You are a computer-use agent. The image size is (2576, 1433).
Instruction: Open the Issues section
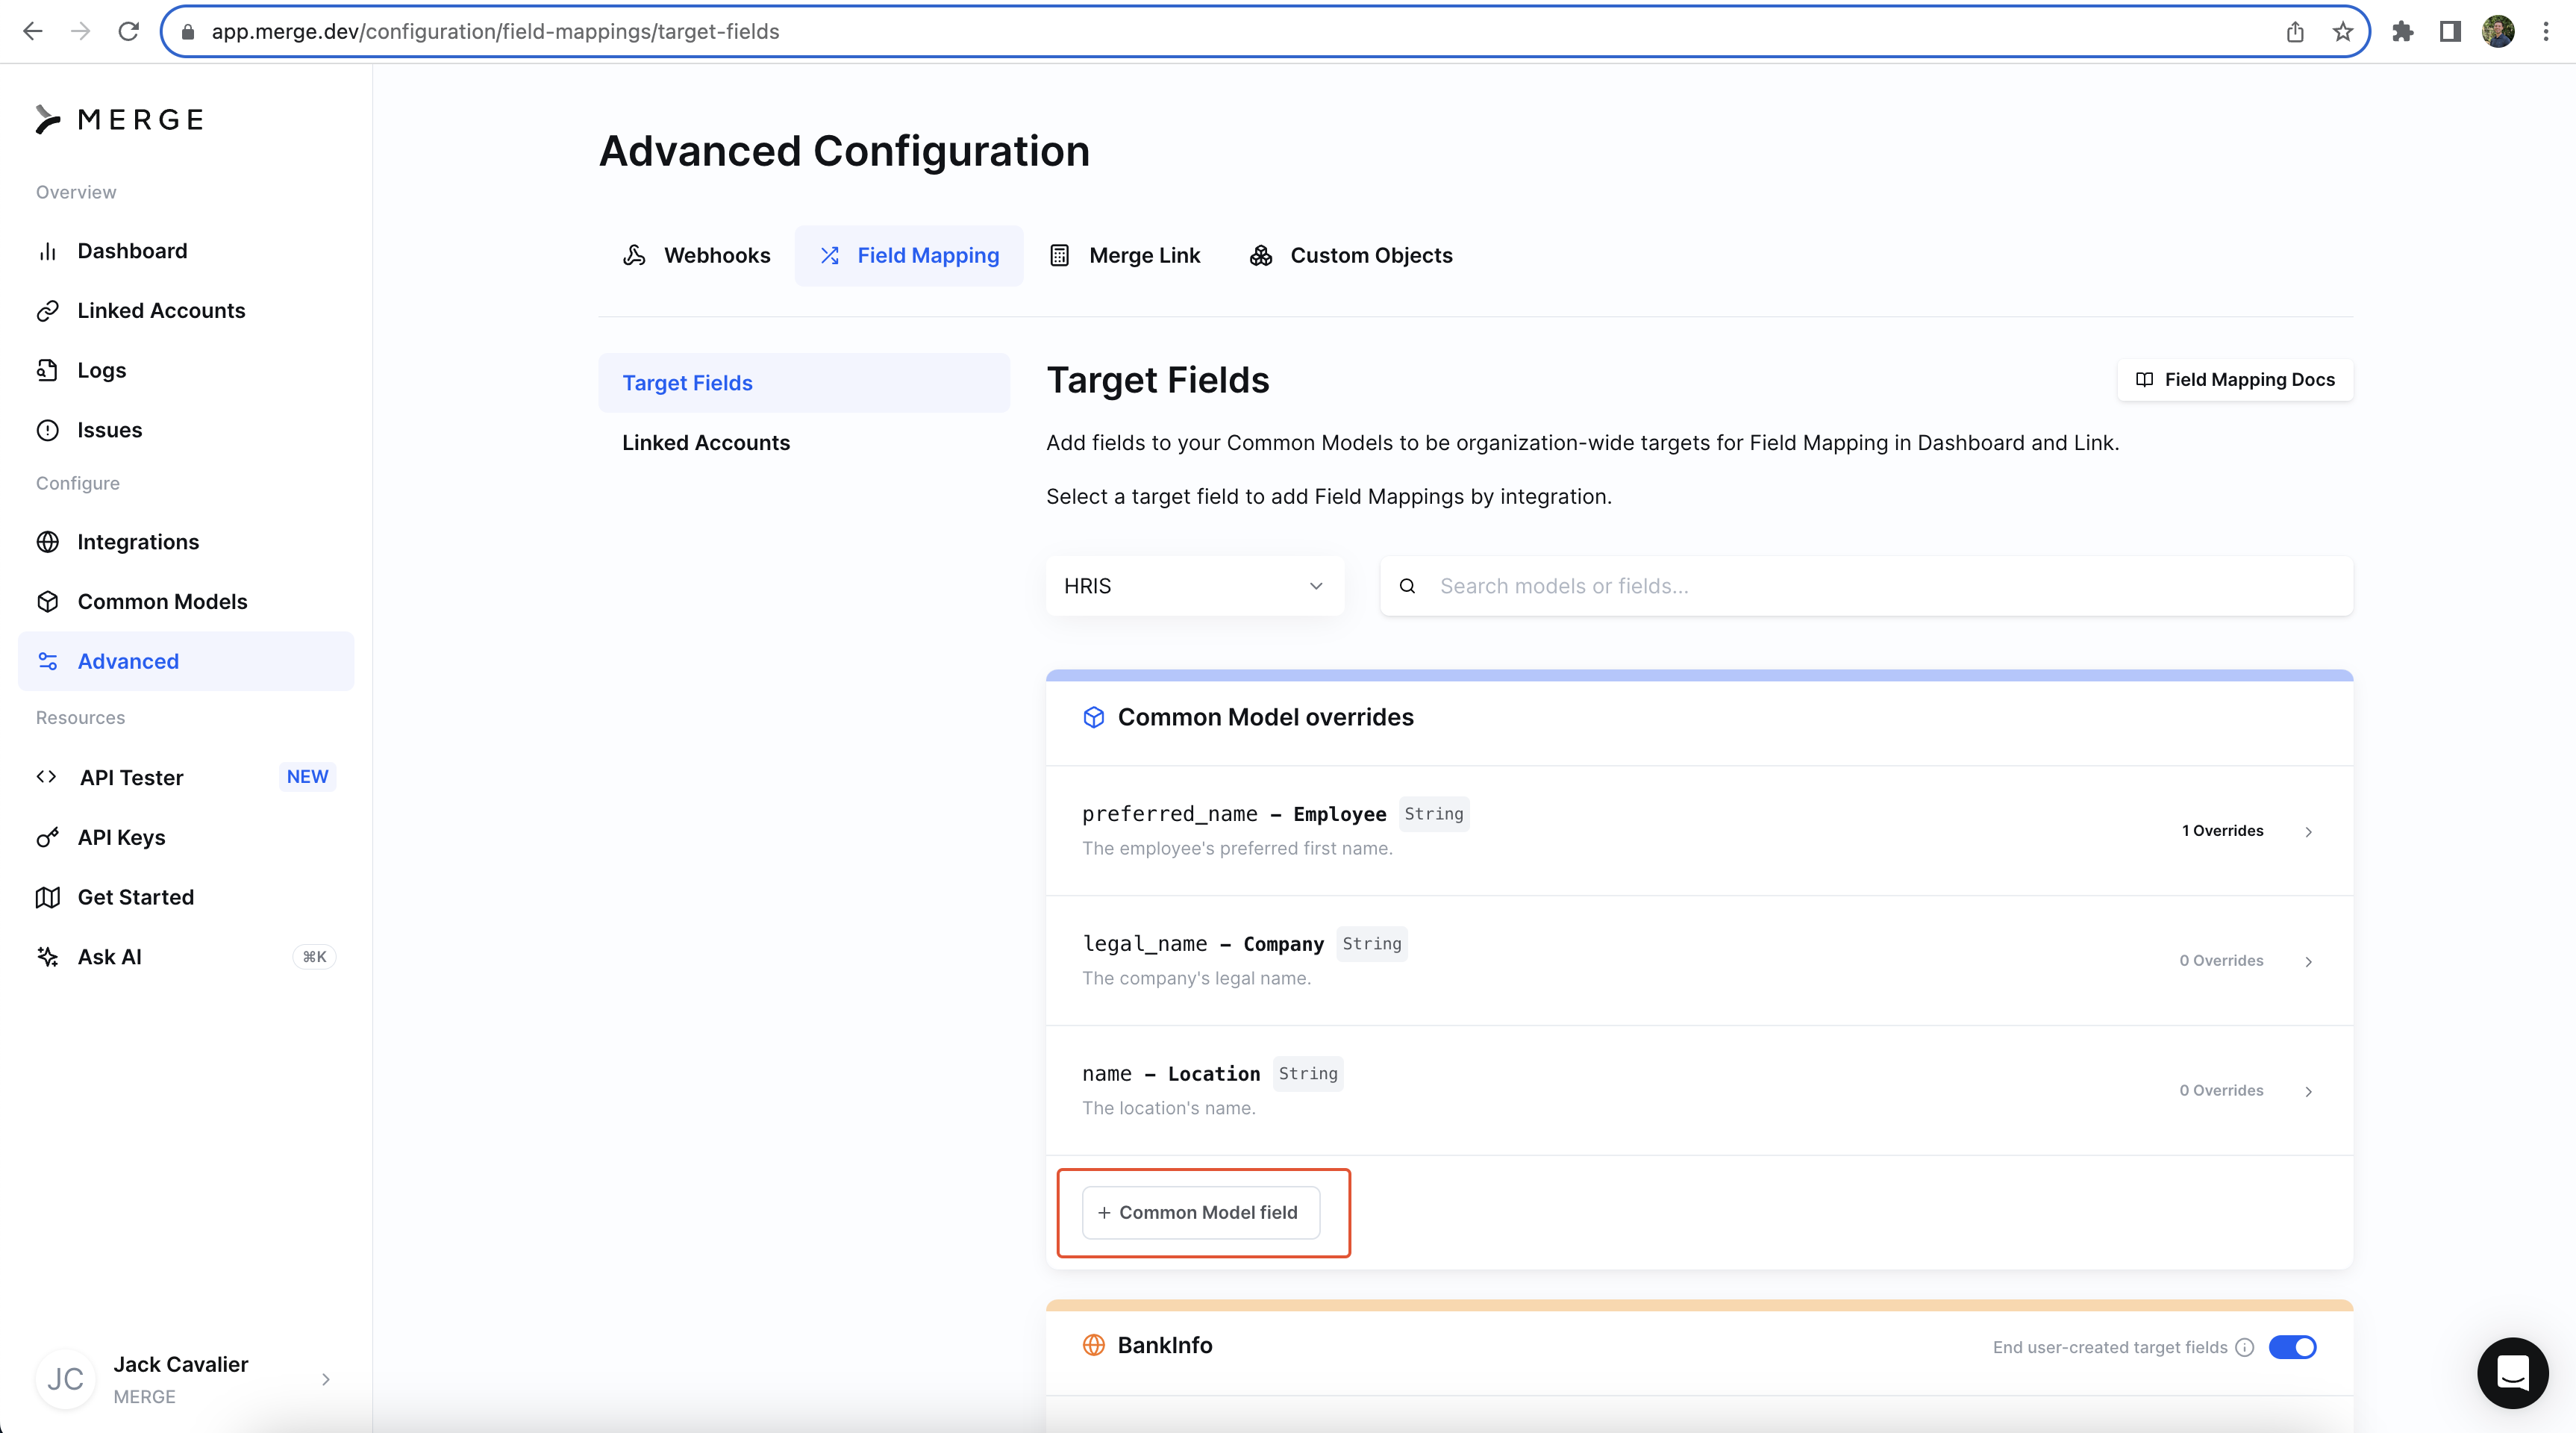coord(109,430)
